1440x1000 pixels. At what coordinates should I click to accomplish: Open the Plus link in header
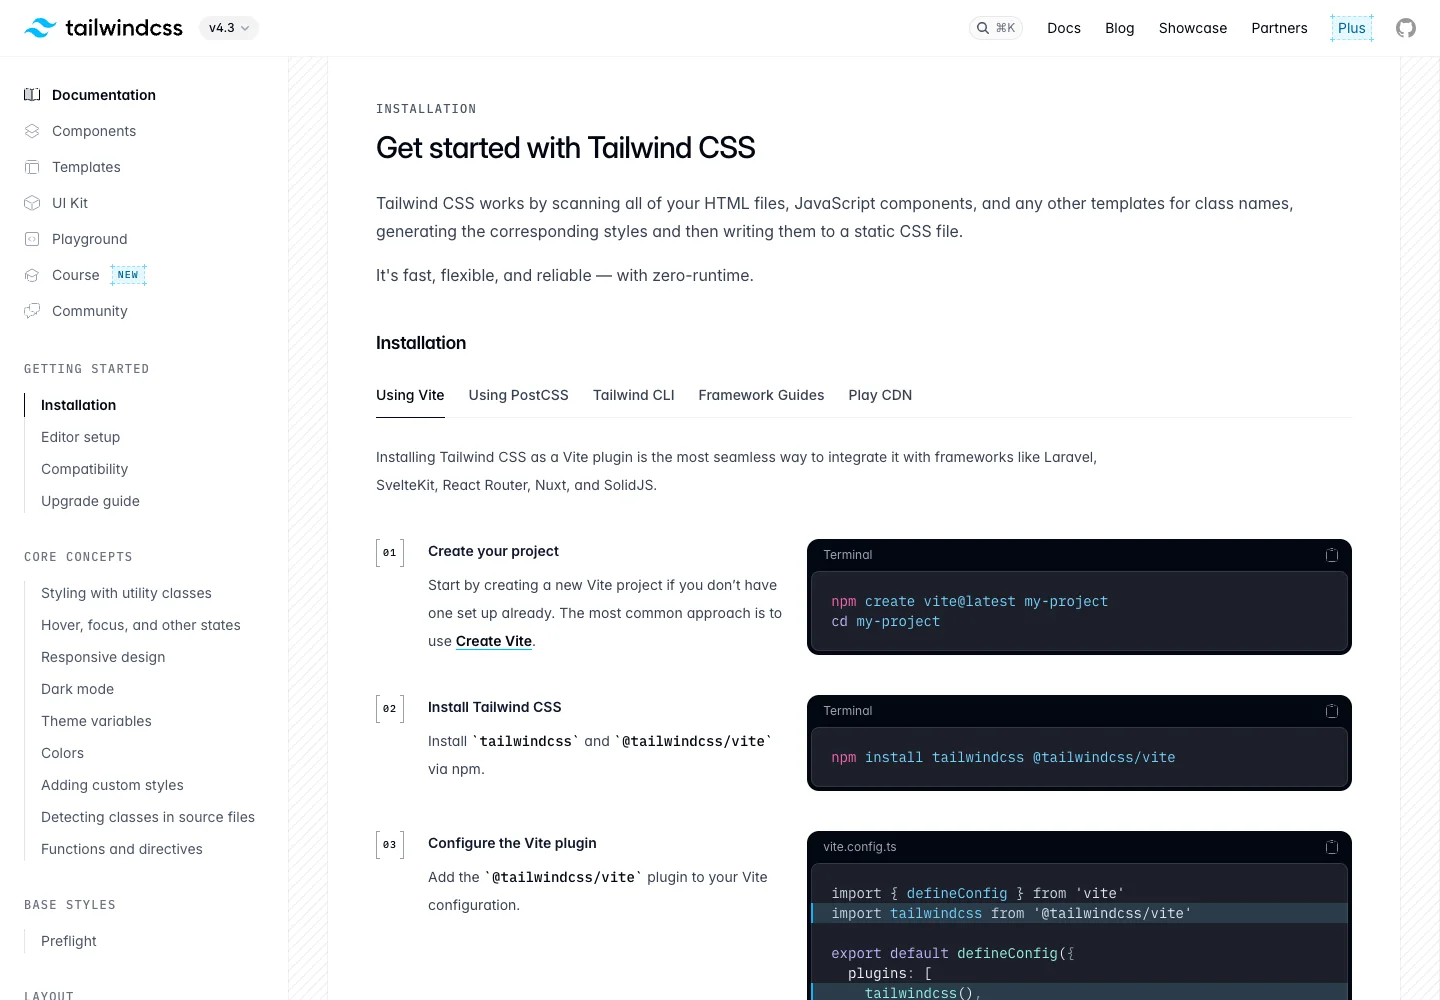(x=1352, y=28)
